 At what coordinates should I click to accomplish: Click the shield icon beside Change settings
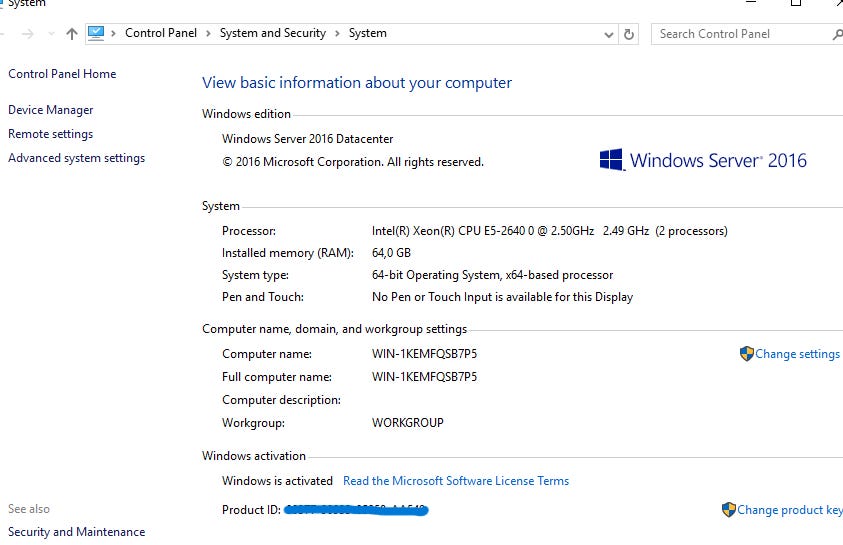tap(746, 354)
